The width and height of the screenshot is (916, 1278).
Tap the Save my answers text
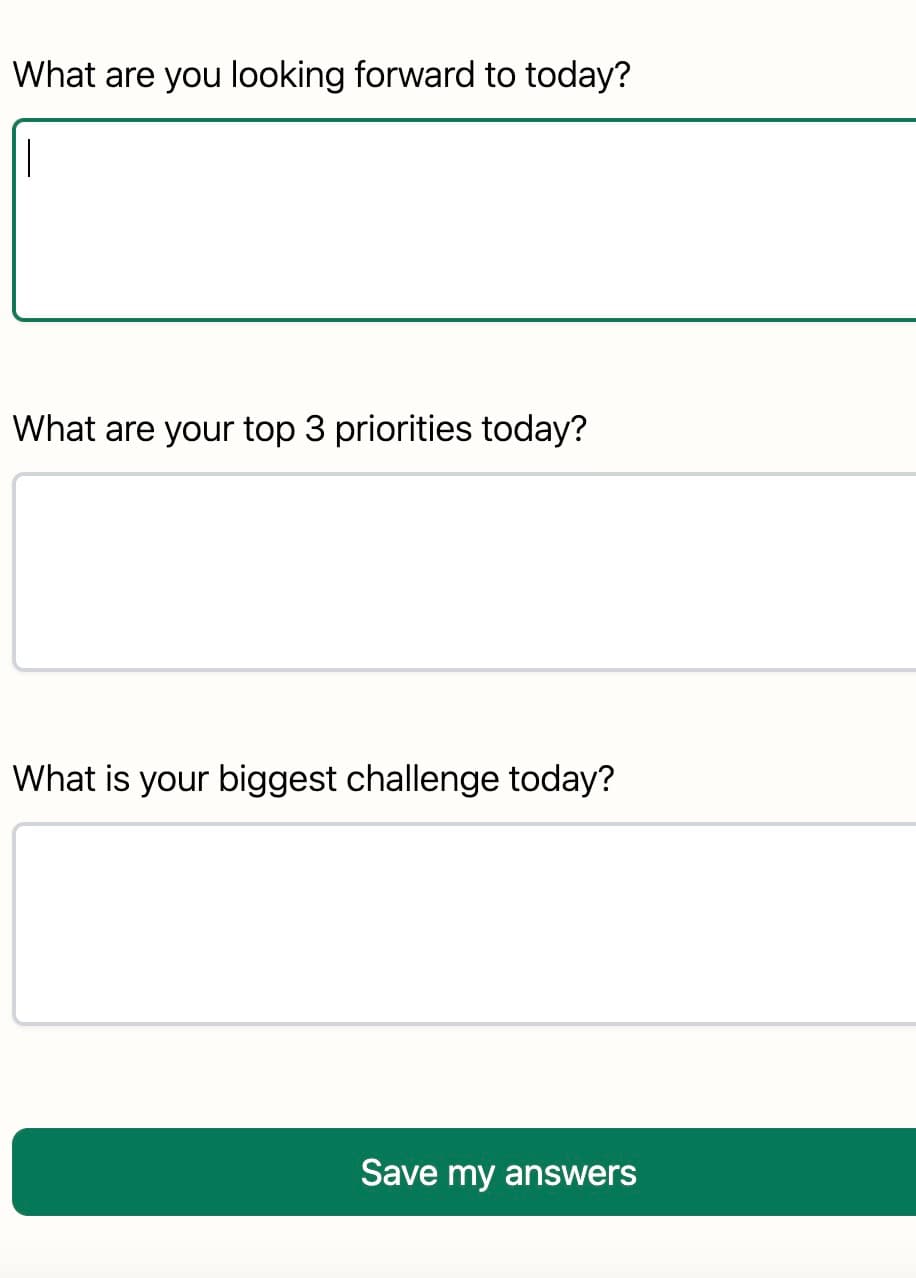[500, 1172]
